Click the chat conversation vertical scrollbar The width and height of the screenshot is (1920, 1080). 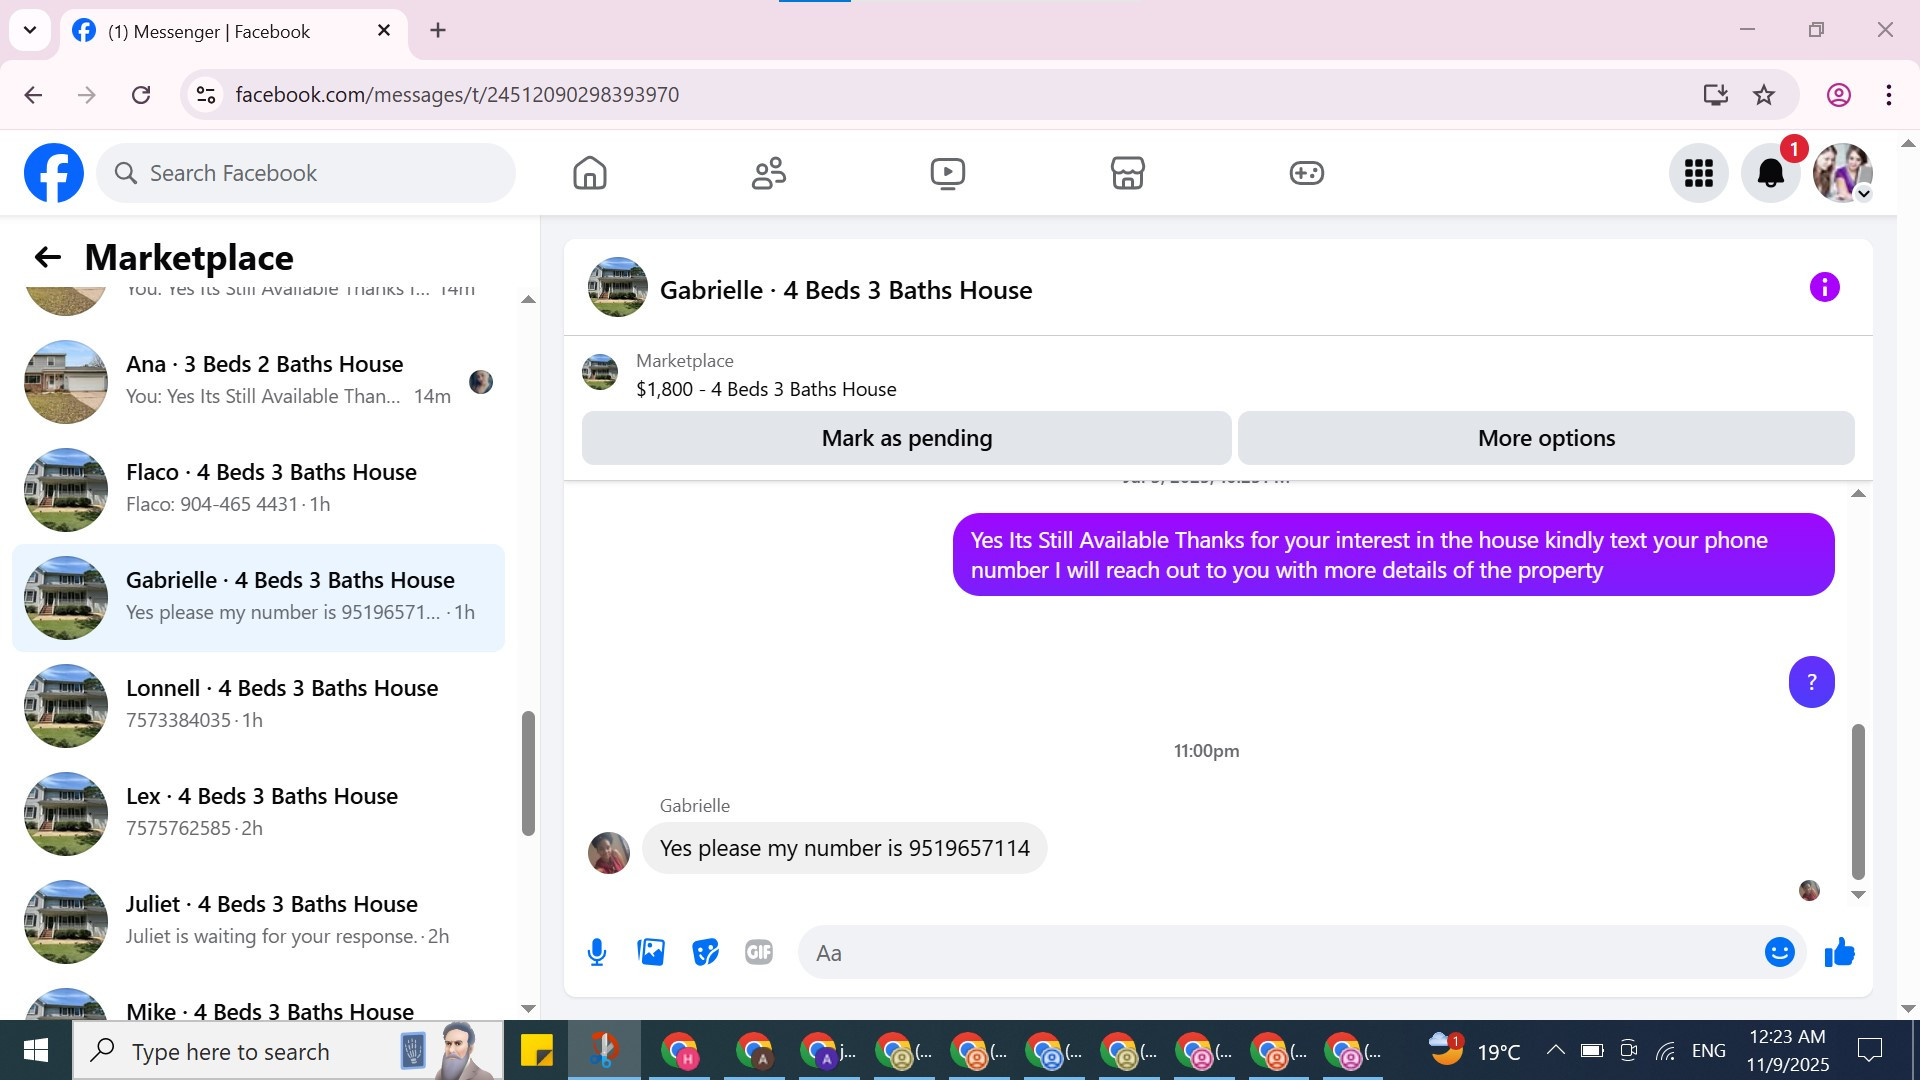coord(1858,800)
